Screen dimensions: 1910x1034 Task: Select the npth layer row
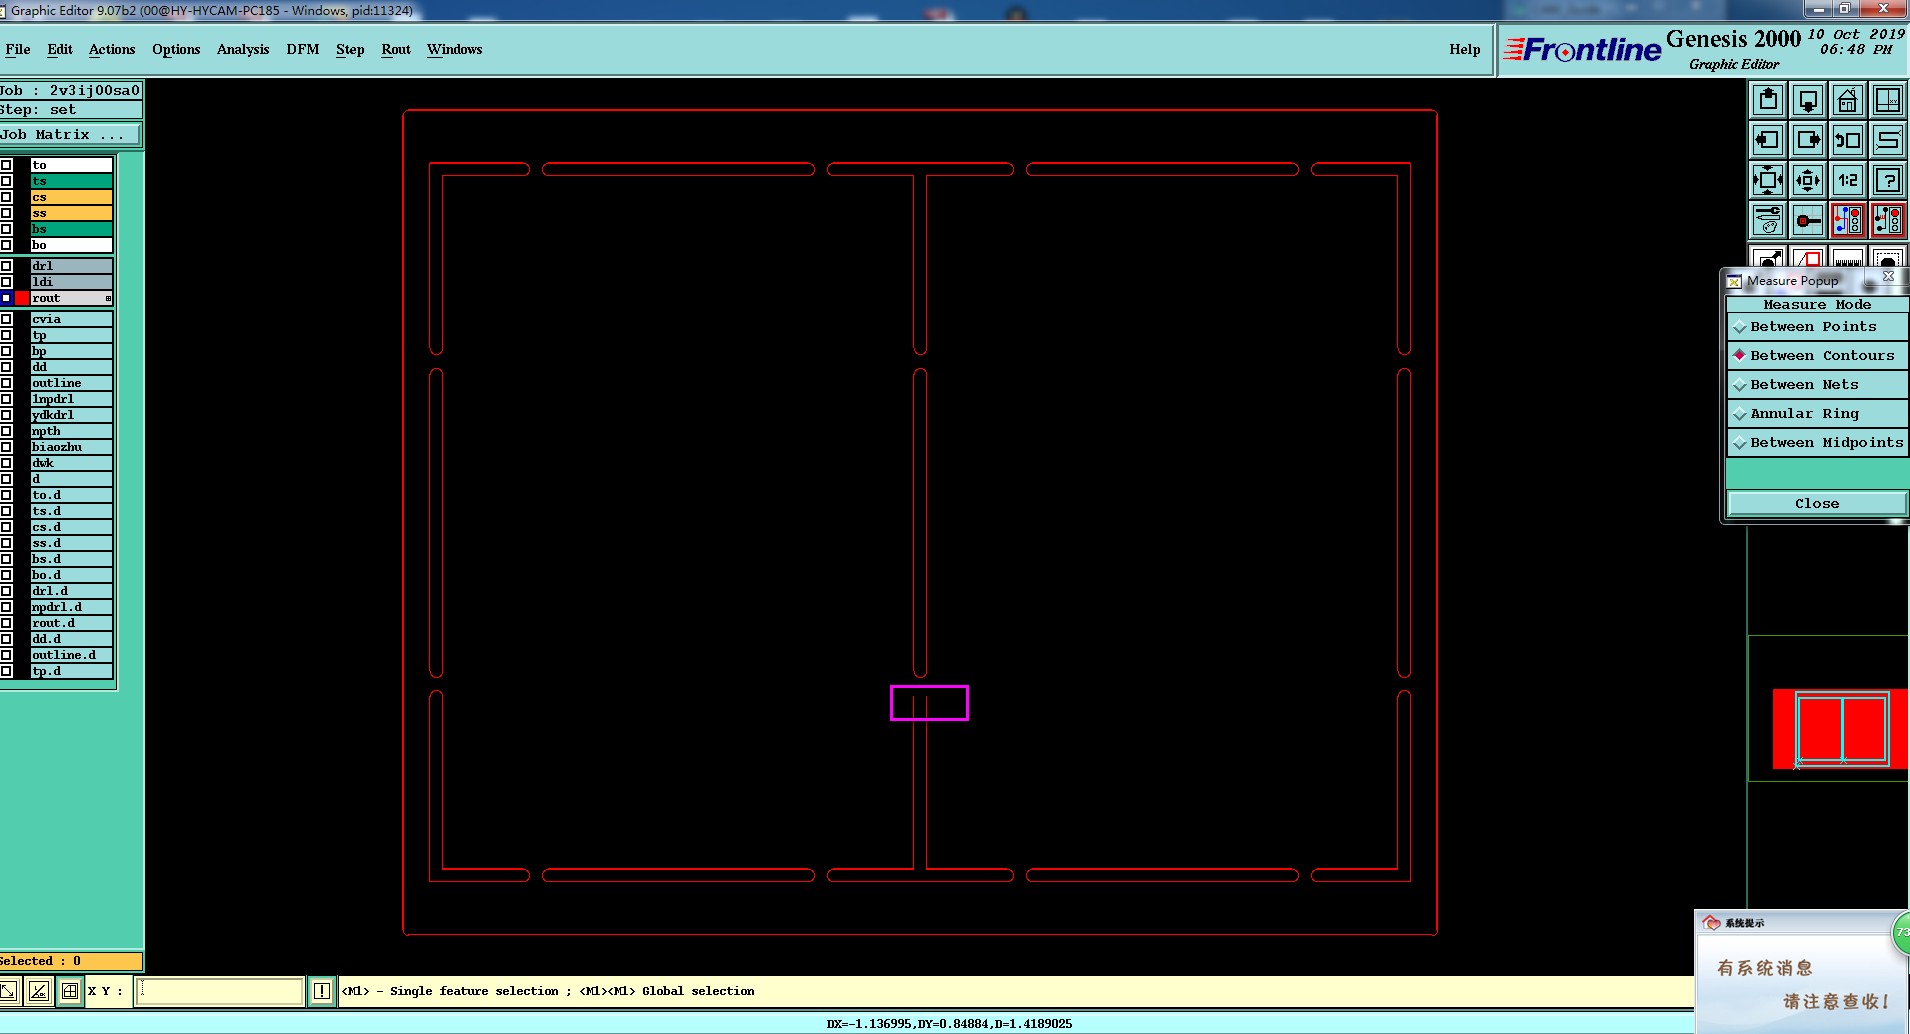71,431
